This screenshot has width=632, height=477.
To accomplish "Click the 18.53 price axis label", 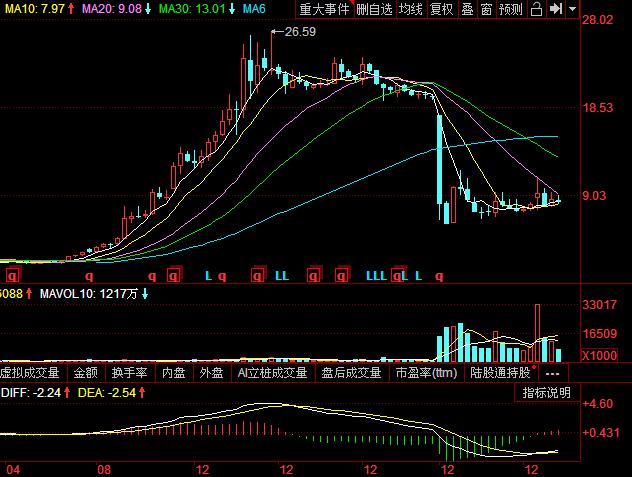I will pos(597,107).
